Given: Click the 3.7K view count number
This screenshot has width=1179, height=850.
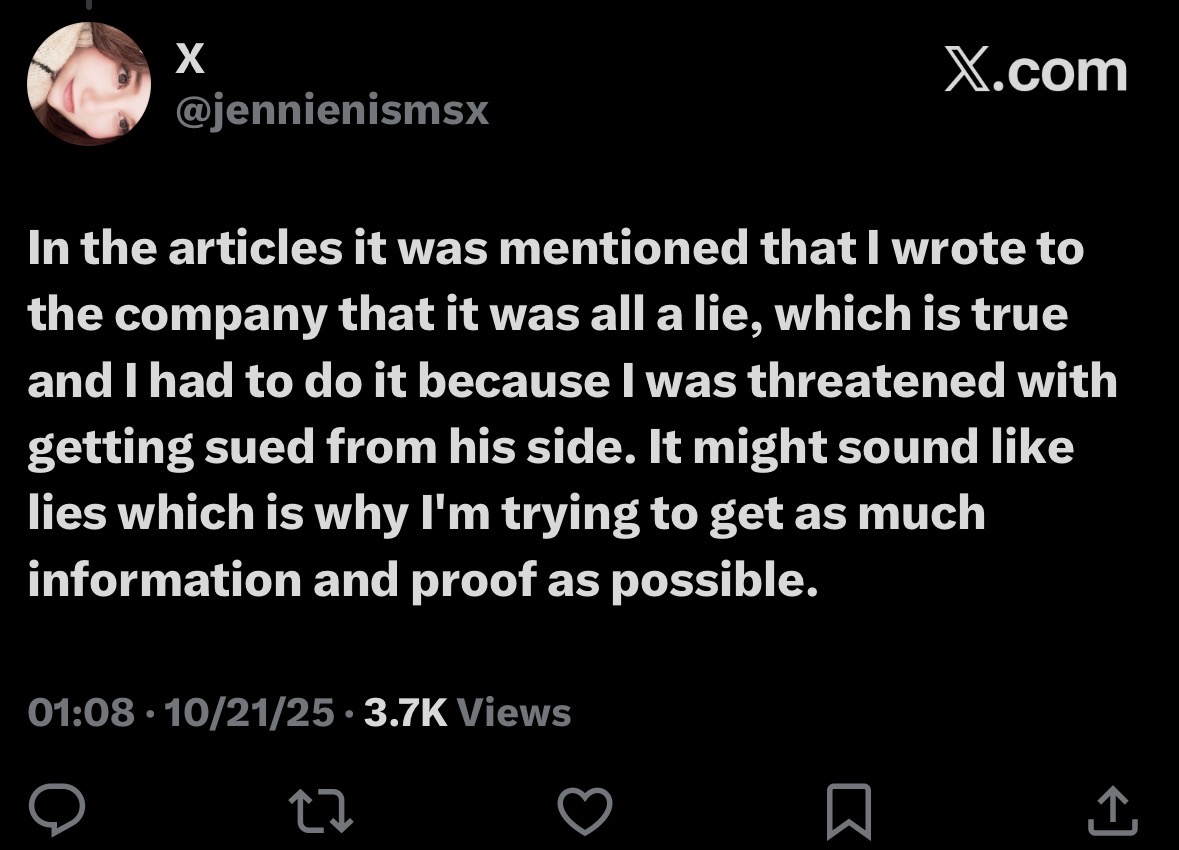Looking at the screenshot, I should click(405, 712).
